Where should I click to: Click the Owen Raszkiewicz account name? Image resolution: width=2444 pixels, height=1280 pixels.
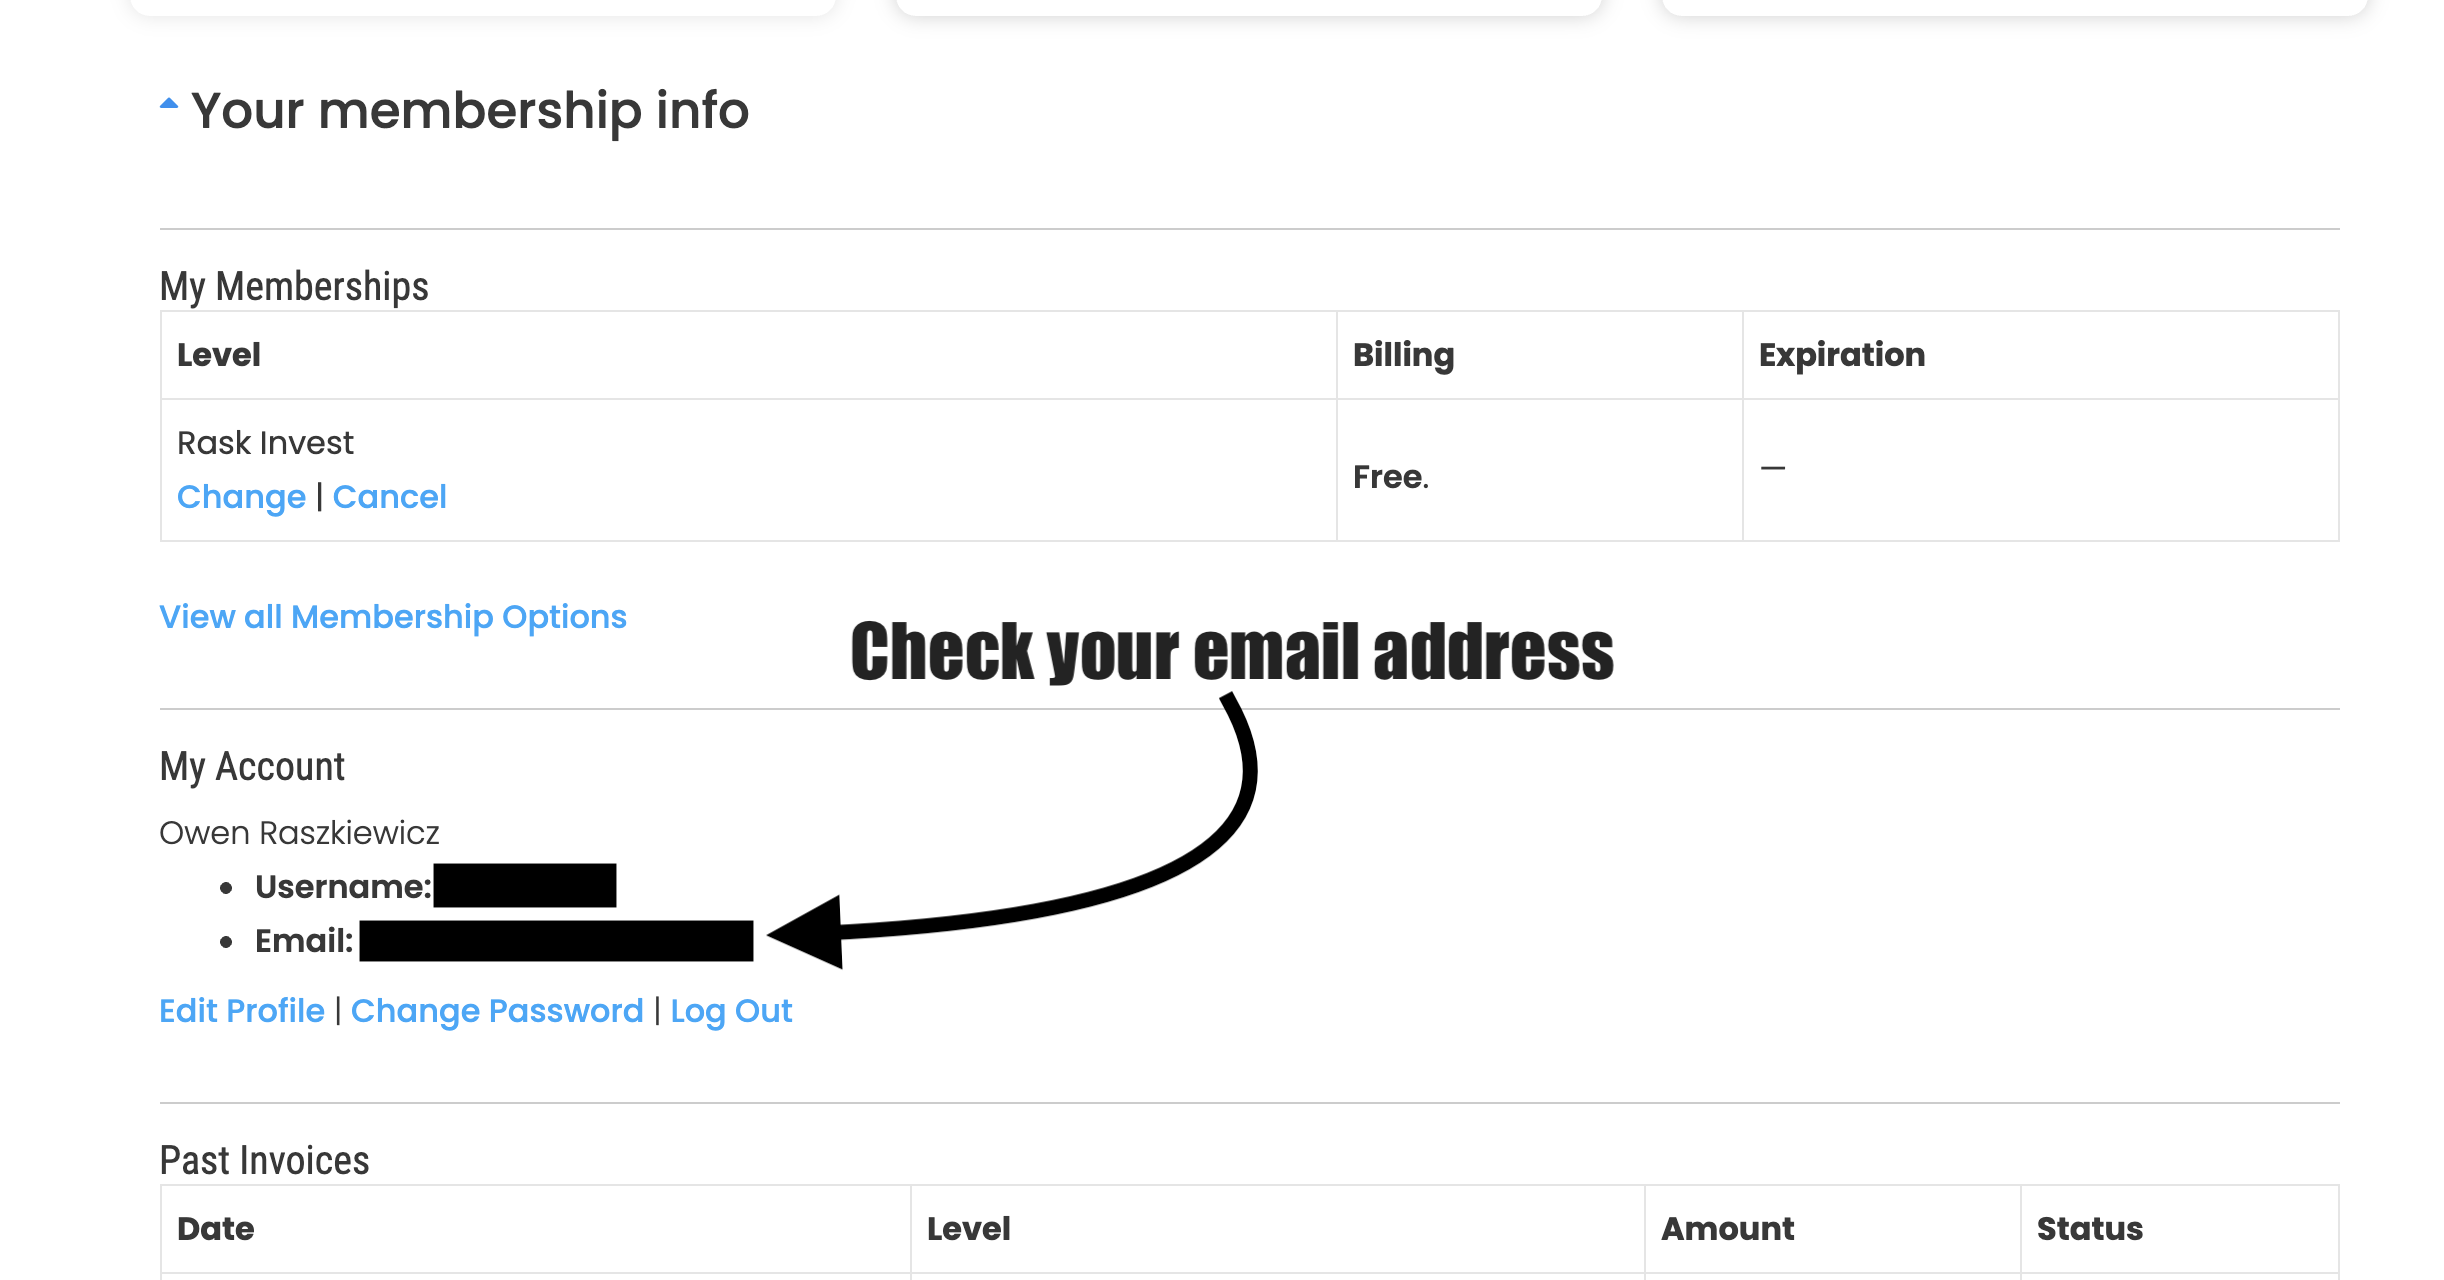click(x=299, y=833)
